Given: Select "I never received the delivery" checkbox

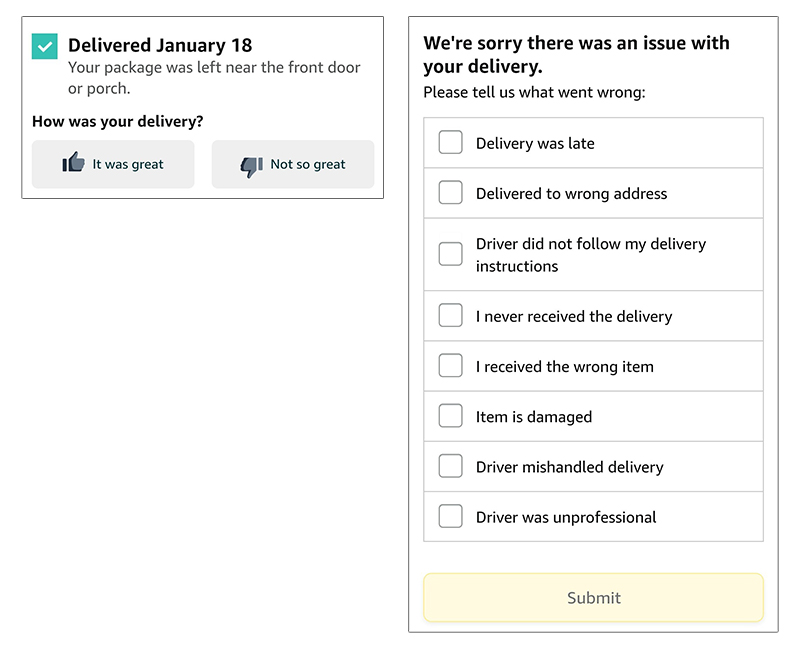Looking at the screenshot, I should point(451,316).
